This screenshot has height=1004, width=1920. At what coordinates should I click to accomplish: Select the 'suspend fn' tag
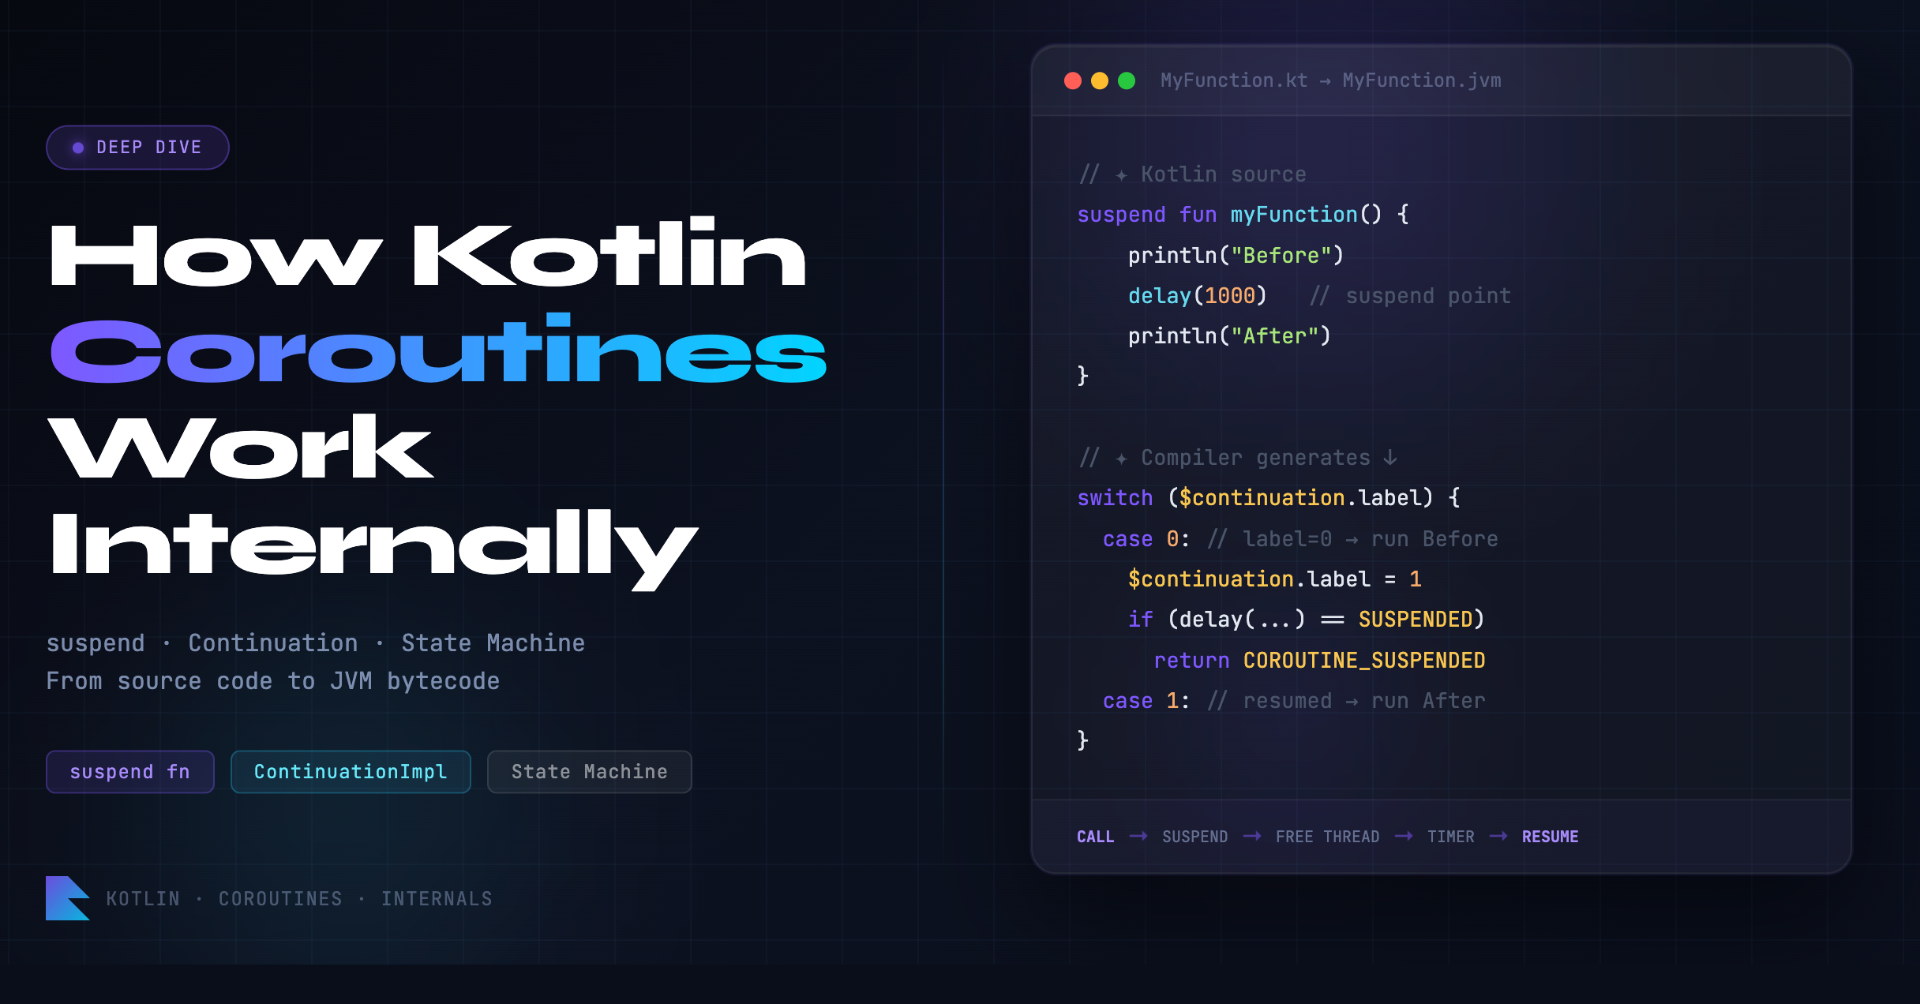click(x=130, y=772)
